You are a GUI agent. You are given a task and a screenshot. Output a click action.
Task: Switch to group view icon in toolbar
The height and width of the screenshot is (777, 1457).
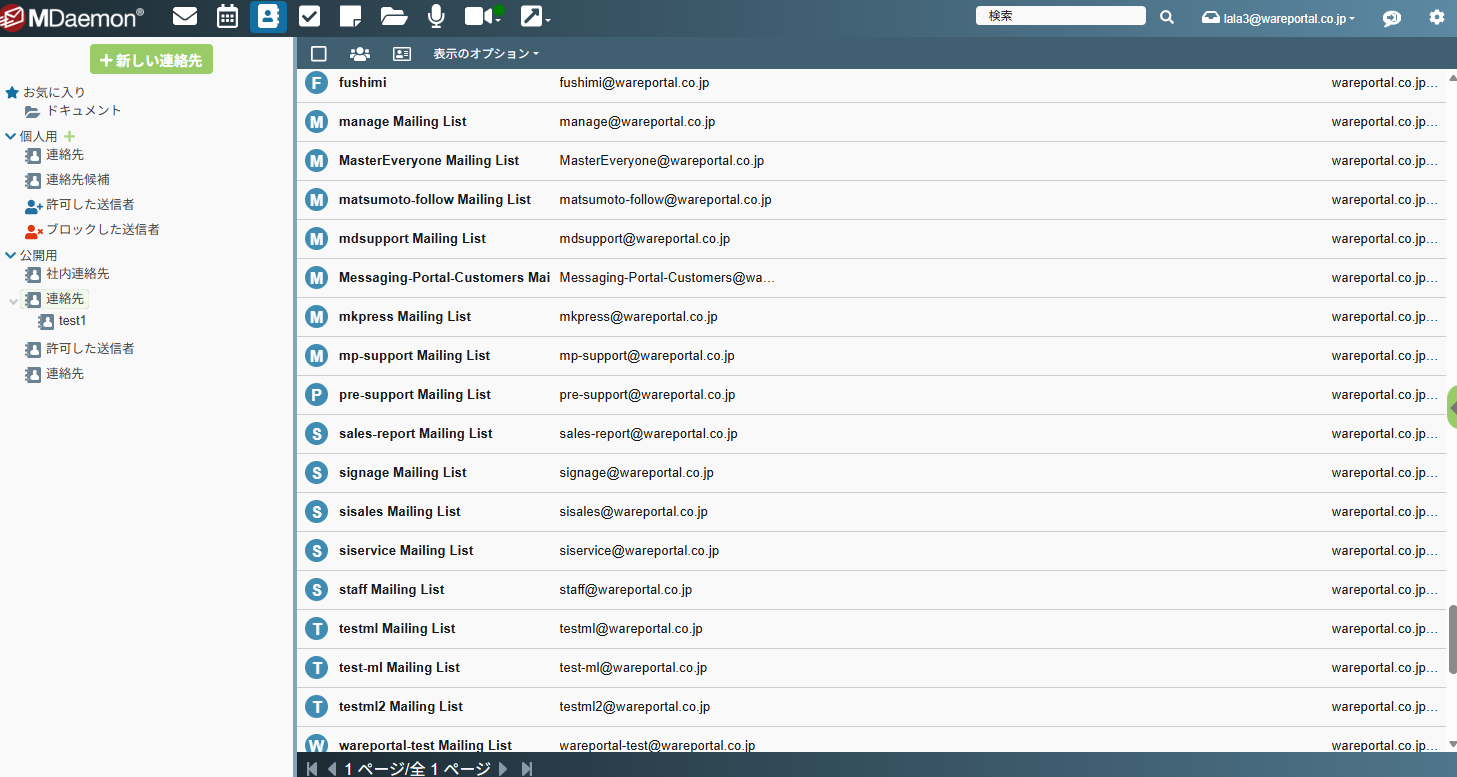pos(359,54)
